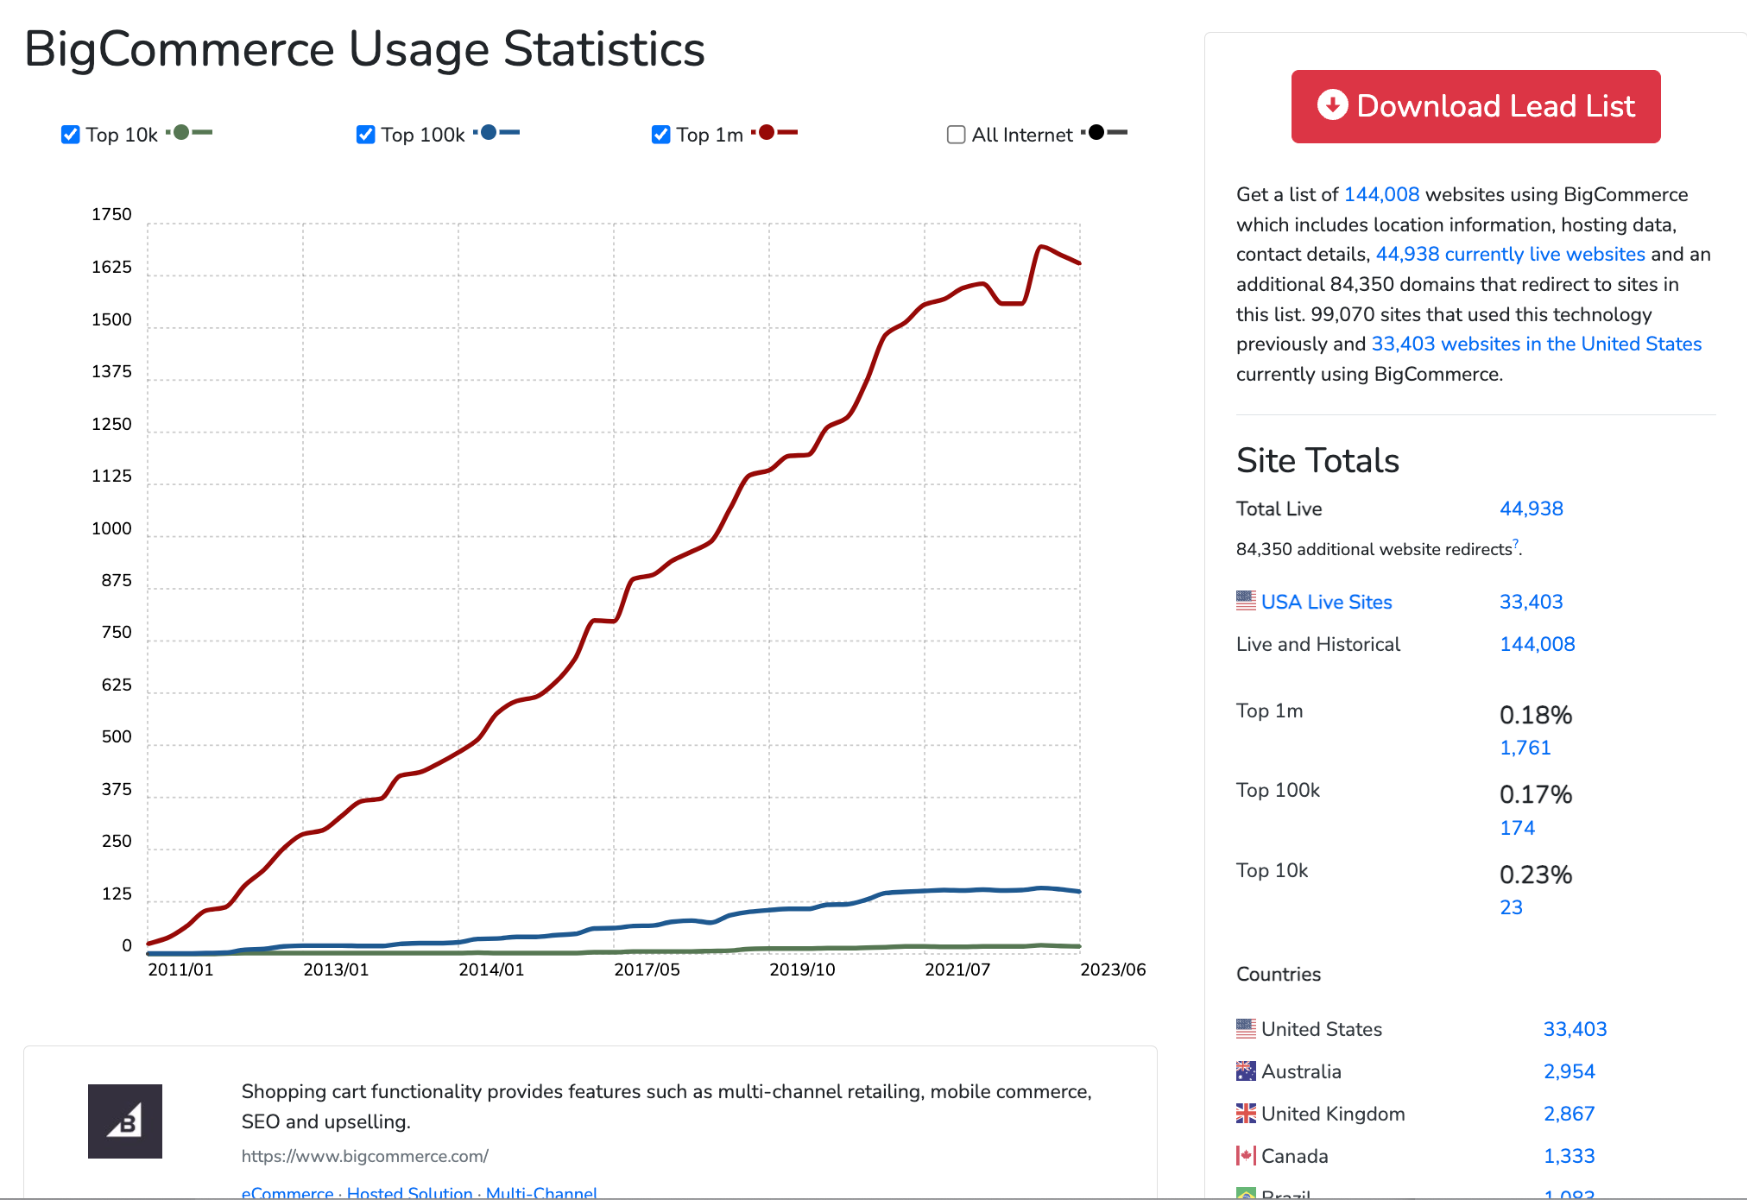
Task: Click the Live and Historical 144,008 value
Action: point(1537,644)
